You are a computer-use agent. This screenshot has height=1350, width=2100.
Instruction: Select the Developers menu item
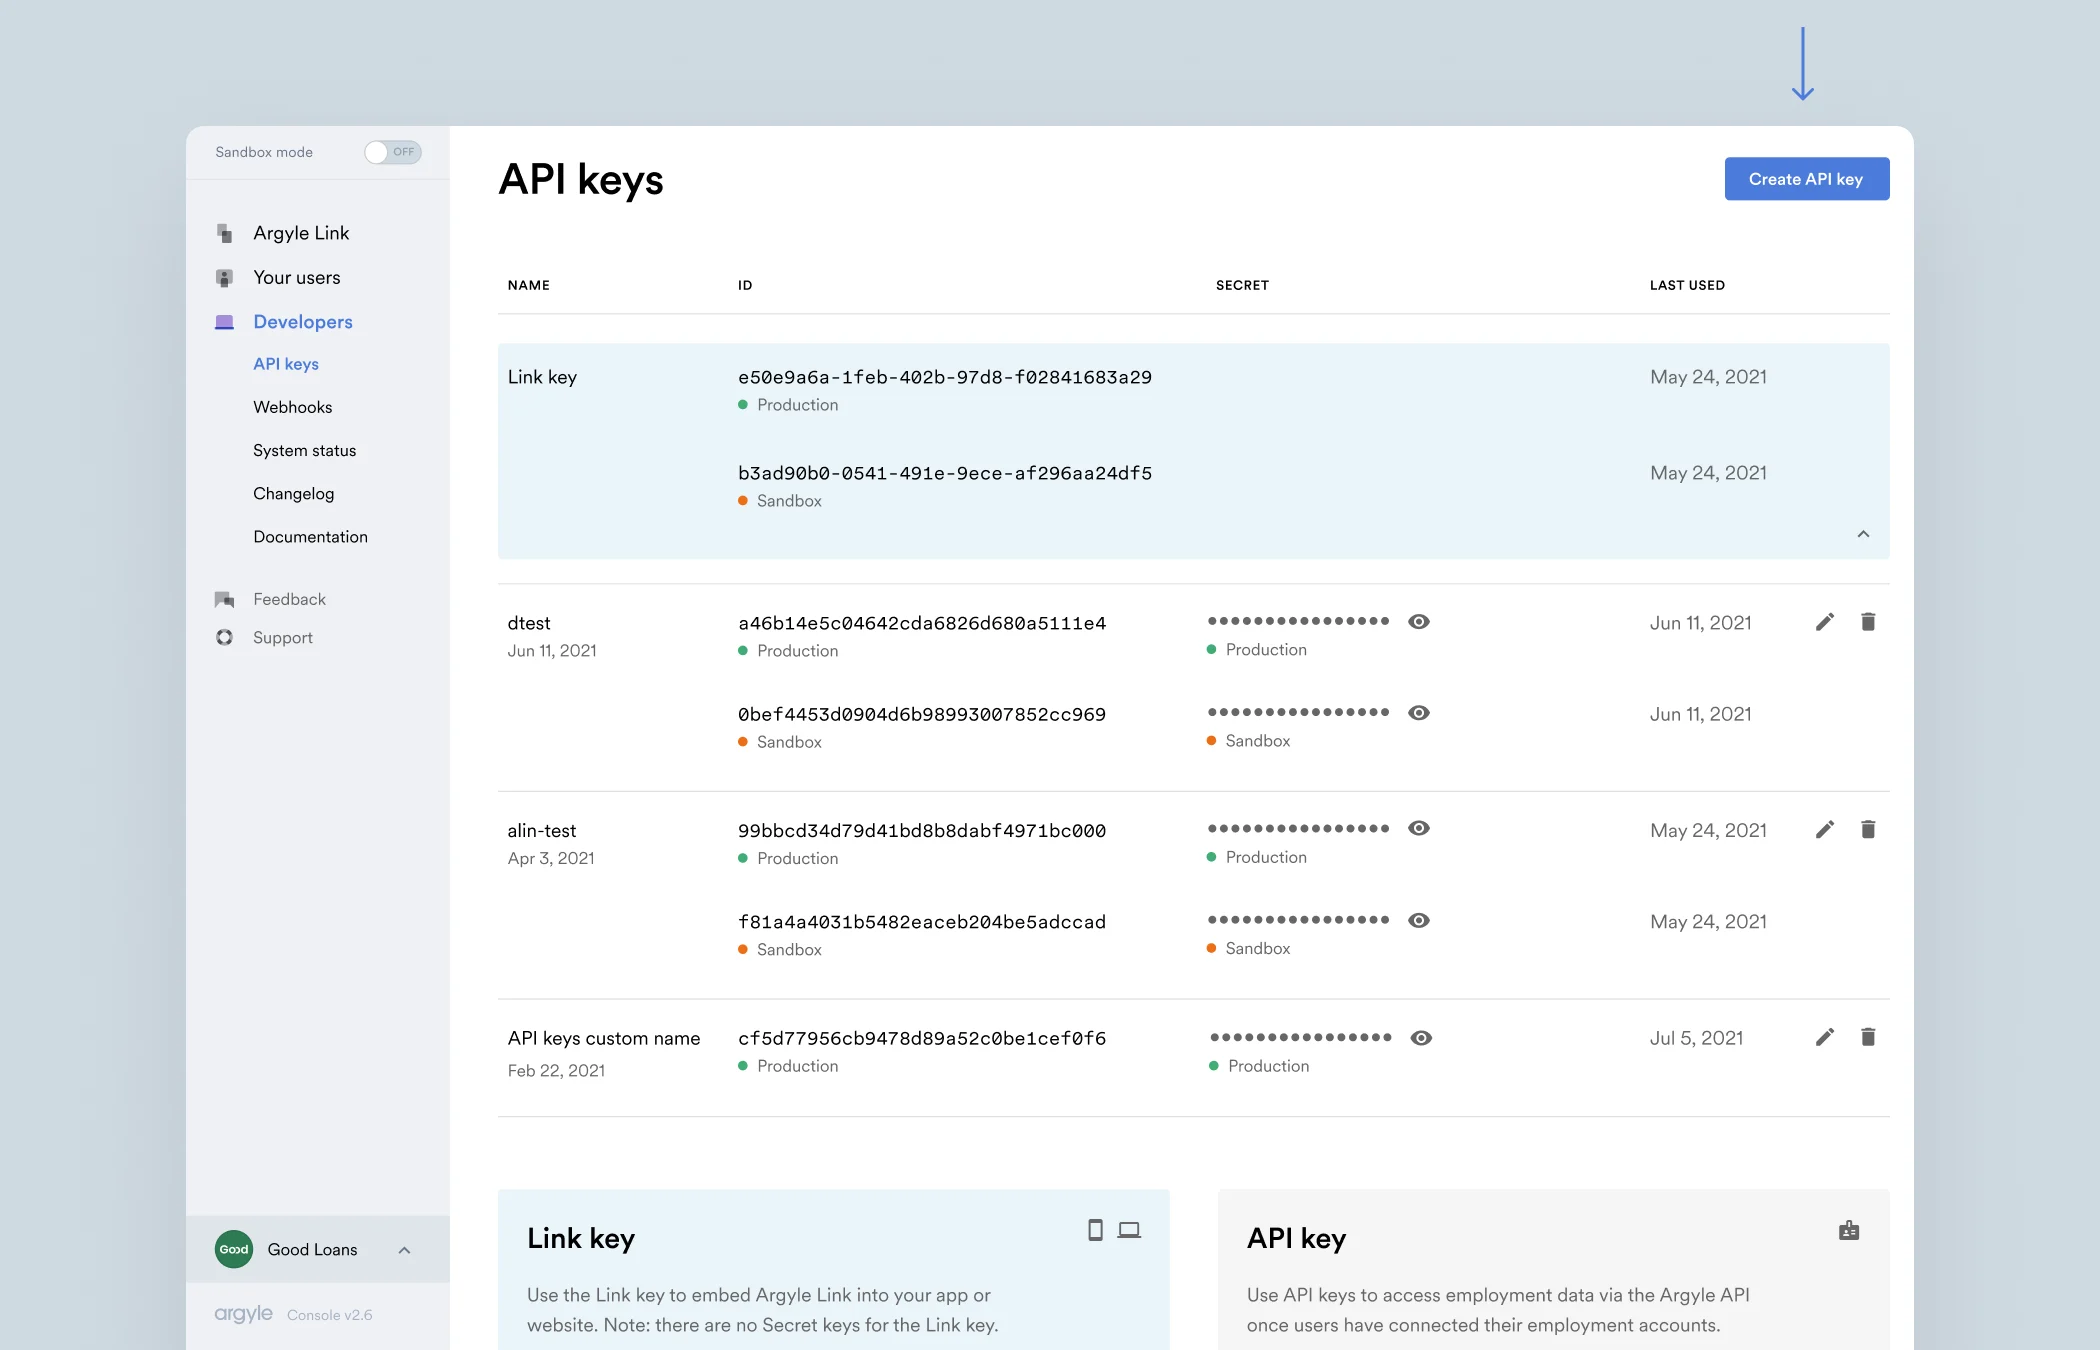(x=302, y=322)
